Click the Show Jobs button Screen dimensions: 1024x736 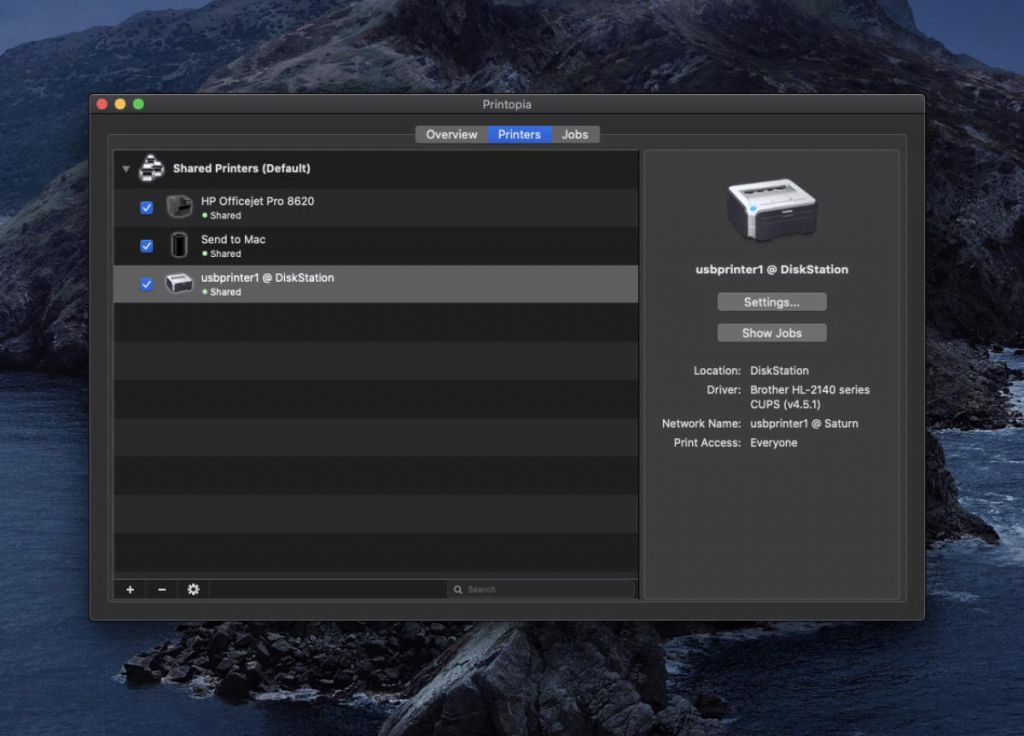[x=771, y=332]
